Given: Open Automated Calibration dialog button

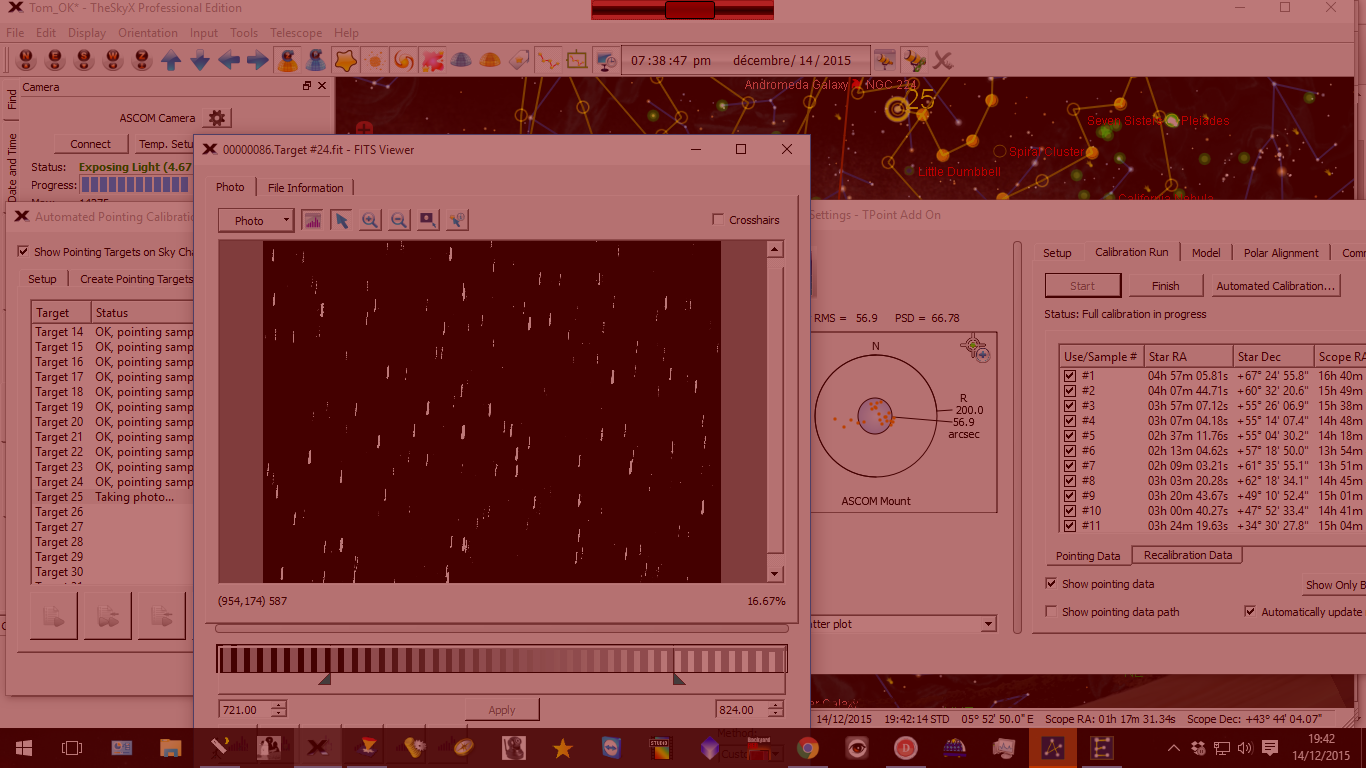Looking at the screenshot, I should click(1275, 286).
